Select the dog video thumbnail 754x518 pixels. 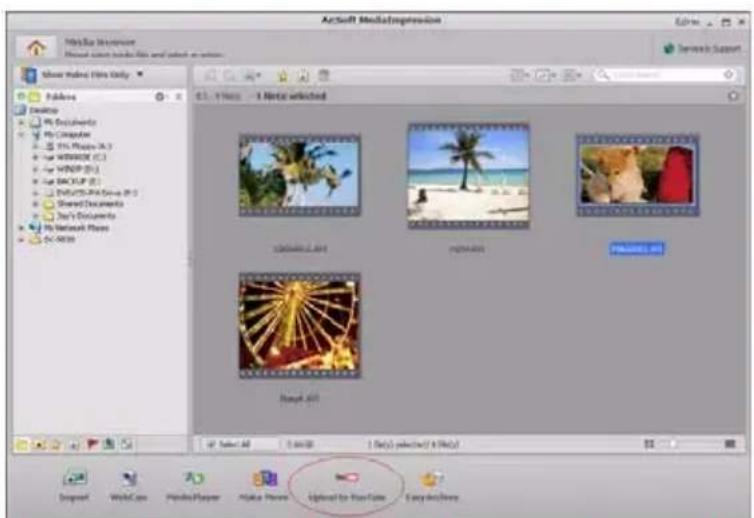(x=638, y=176)
